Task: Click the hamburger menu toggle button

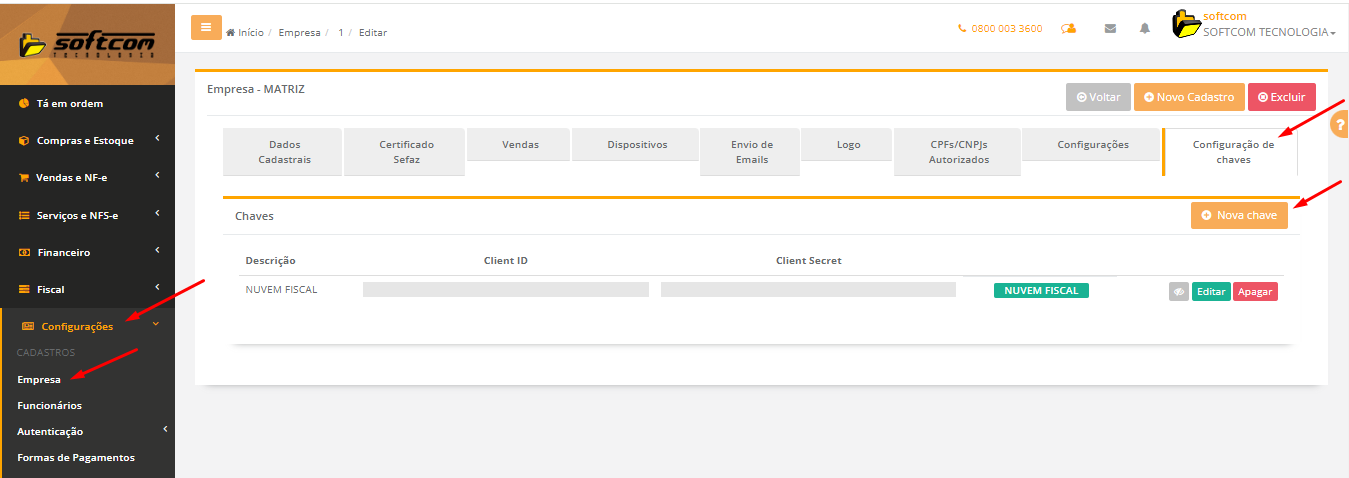Action: tap(206, 28)
